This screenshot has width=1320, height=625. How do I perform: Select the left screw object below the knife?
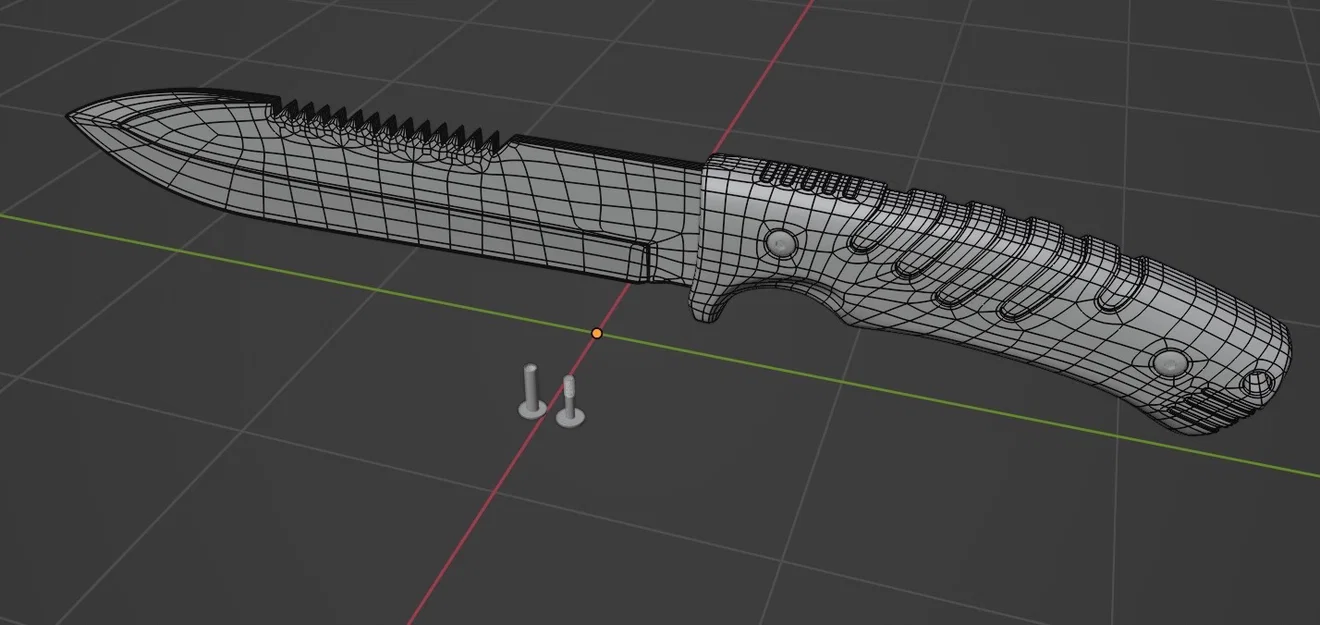coord(531,392)
